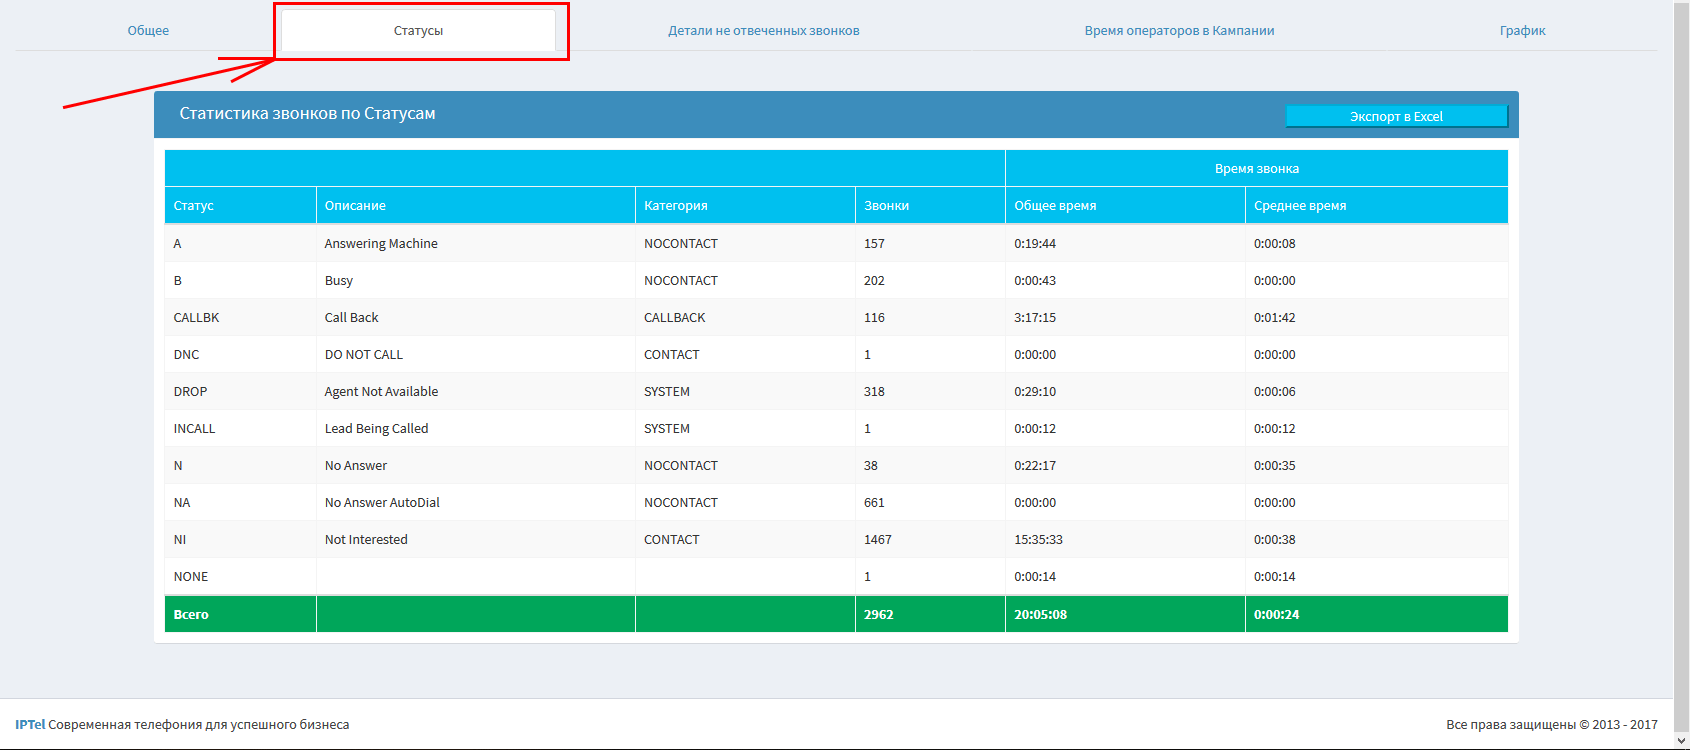Click the CALLBACK category cell
This screenshot has height=750, width=1690.
746,317
